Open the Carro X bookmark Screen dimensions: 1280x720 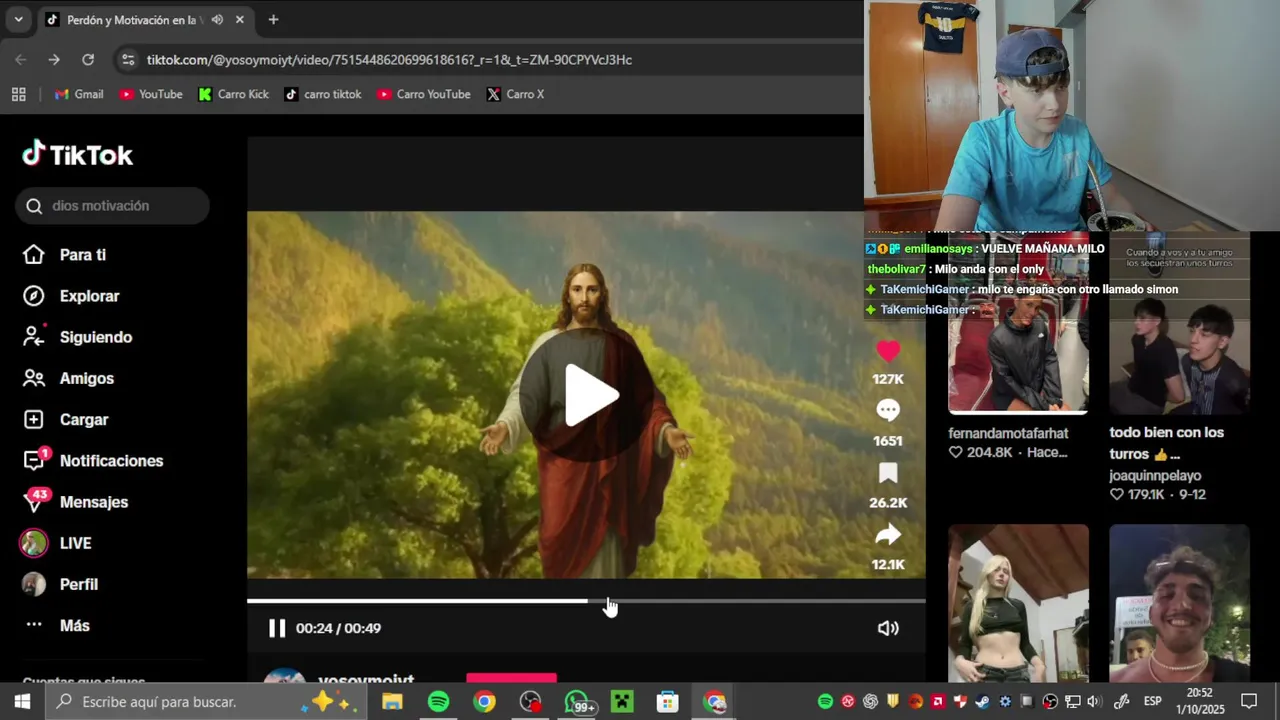pos(516,94)
